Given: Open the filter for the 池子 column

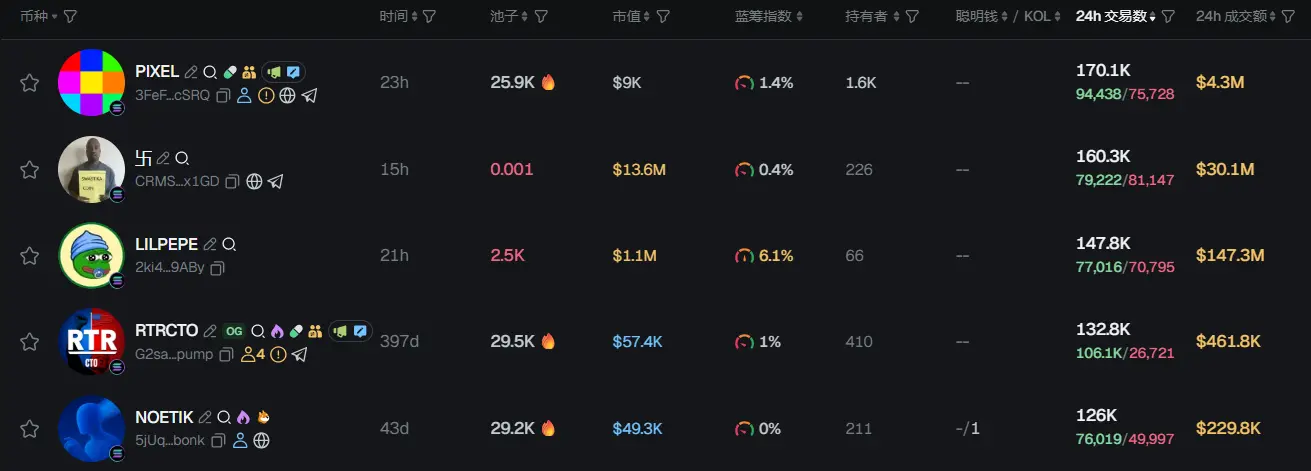Looking at the screenshot, I should 541,17.
